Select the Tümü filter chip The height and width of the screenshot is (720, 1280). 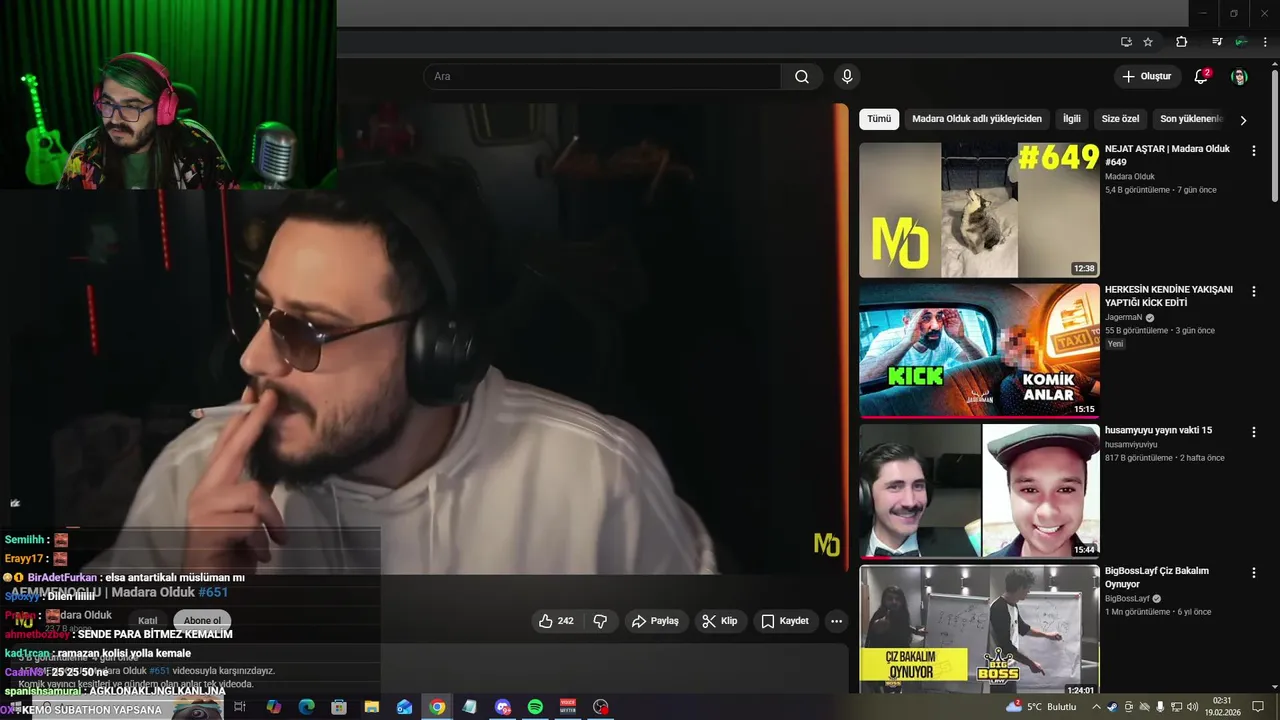(x=879, y=119)
